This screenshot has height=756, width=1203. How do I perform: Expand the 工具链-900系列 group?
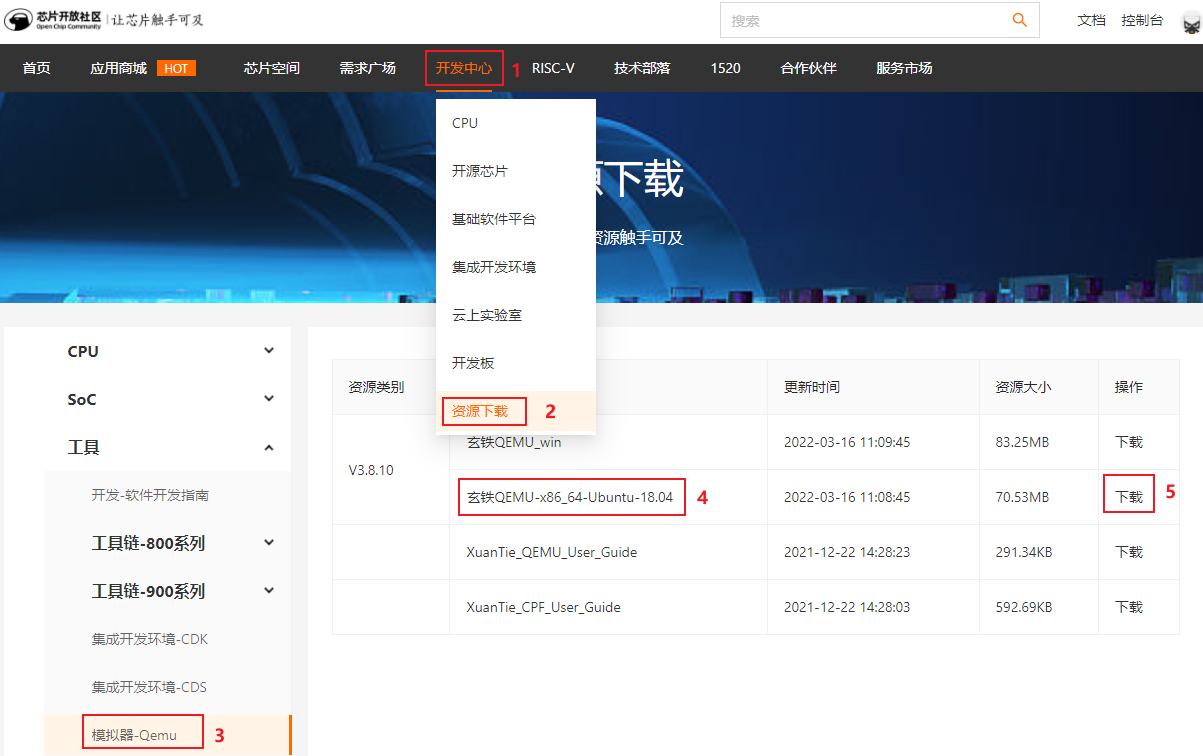pos(268,591)
